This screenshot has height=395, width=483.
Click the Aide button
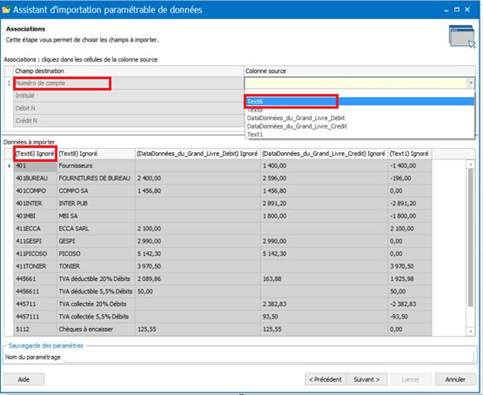(24, 379)
